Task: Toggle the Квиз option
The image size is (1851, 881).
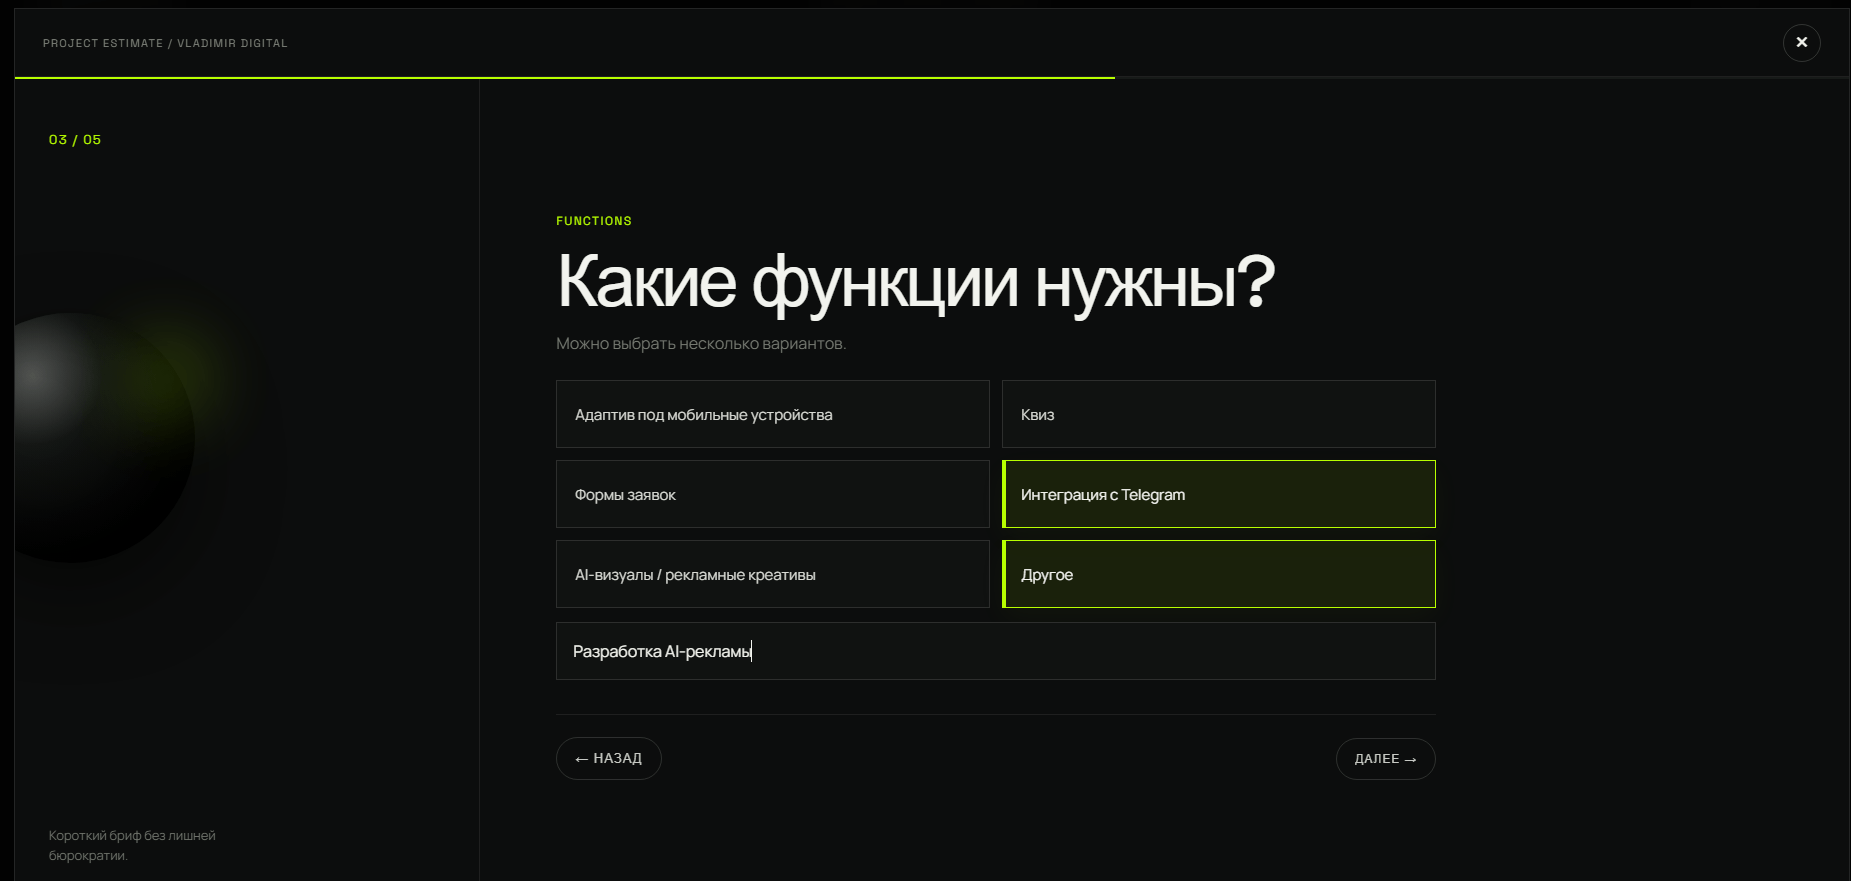Action: point(1218,414)
